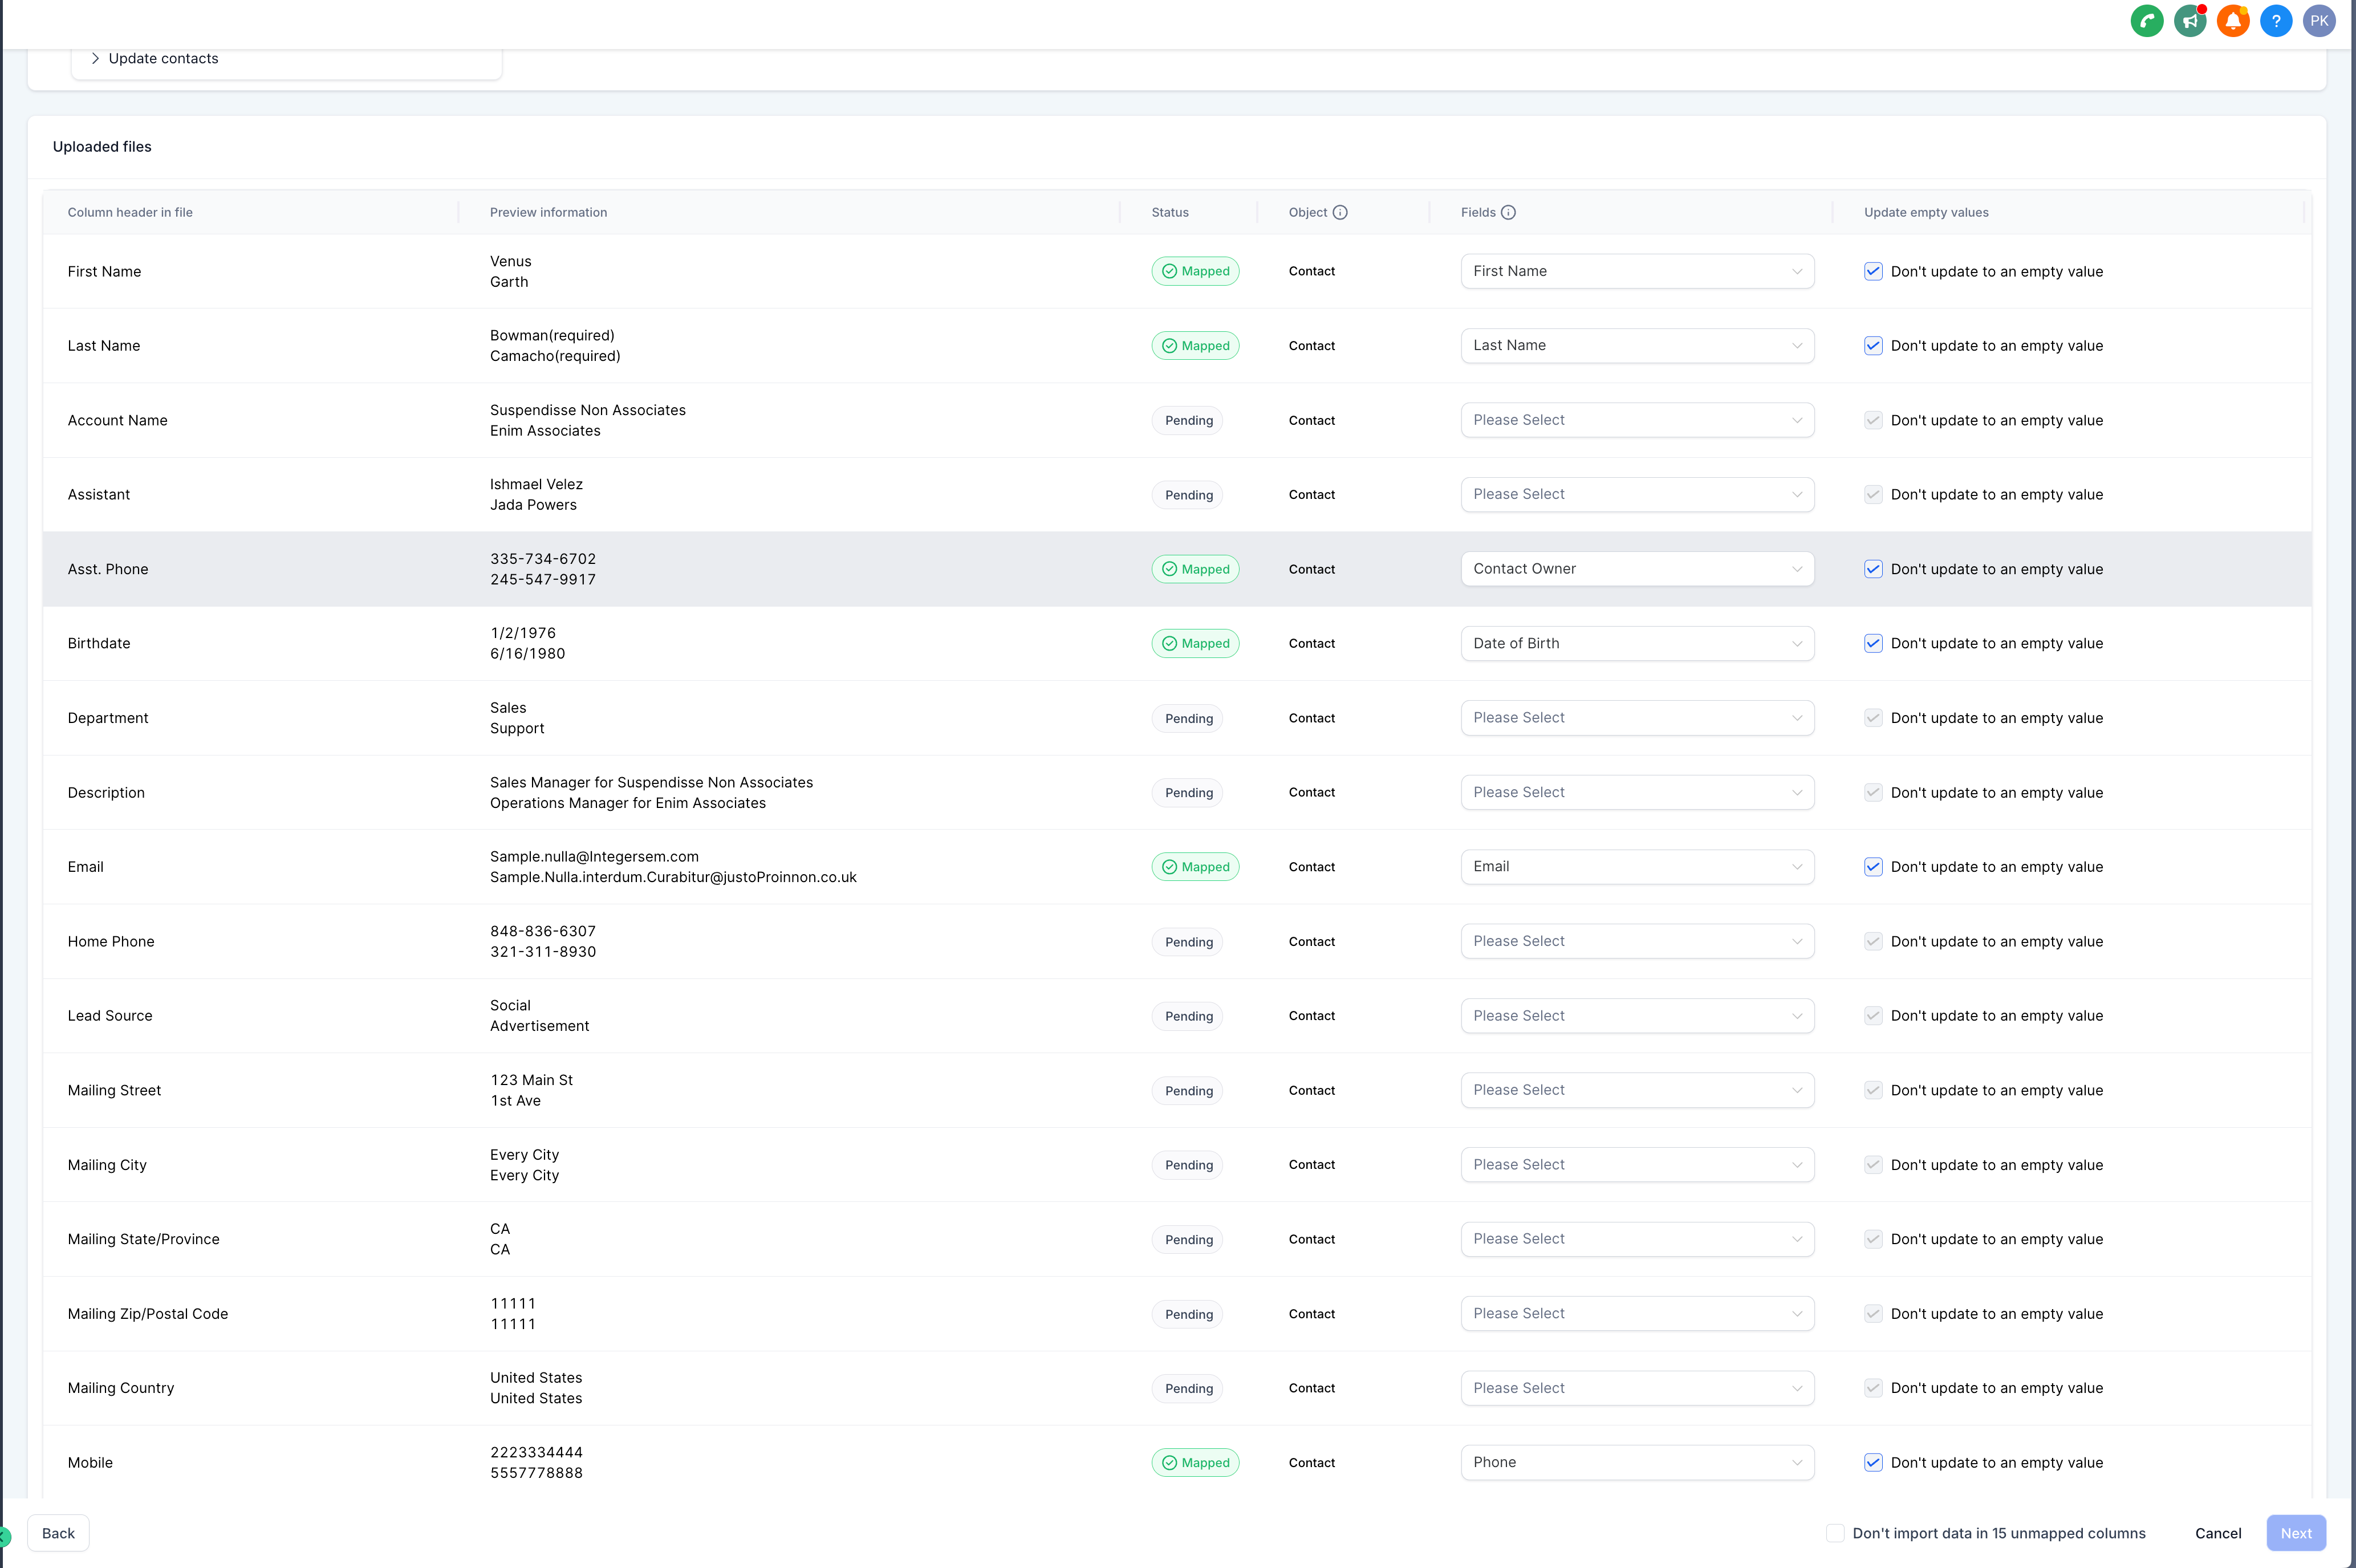This screenshot has height=1568, width=2356.
Task: Change the Contact Owner field mapping
Action: tap(1637, 569)
